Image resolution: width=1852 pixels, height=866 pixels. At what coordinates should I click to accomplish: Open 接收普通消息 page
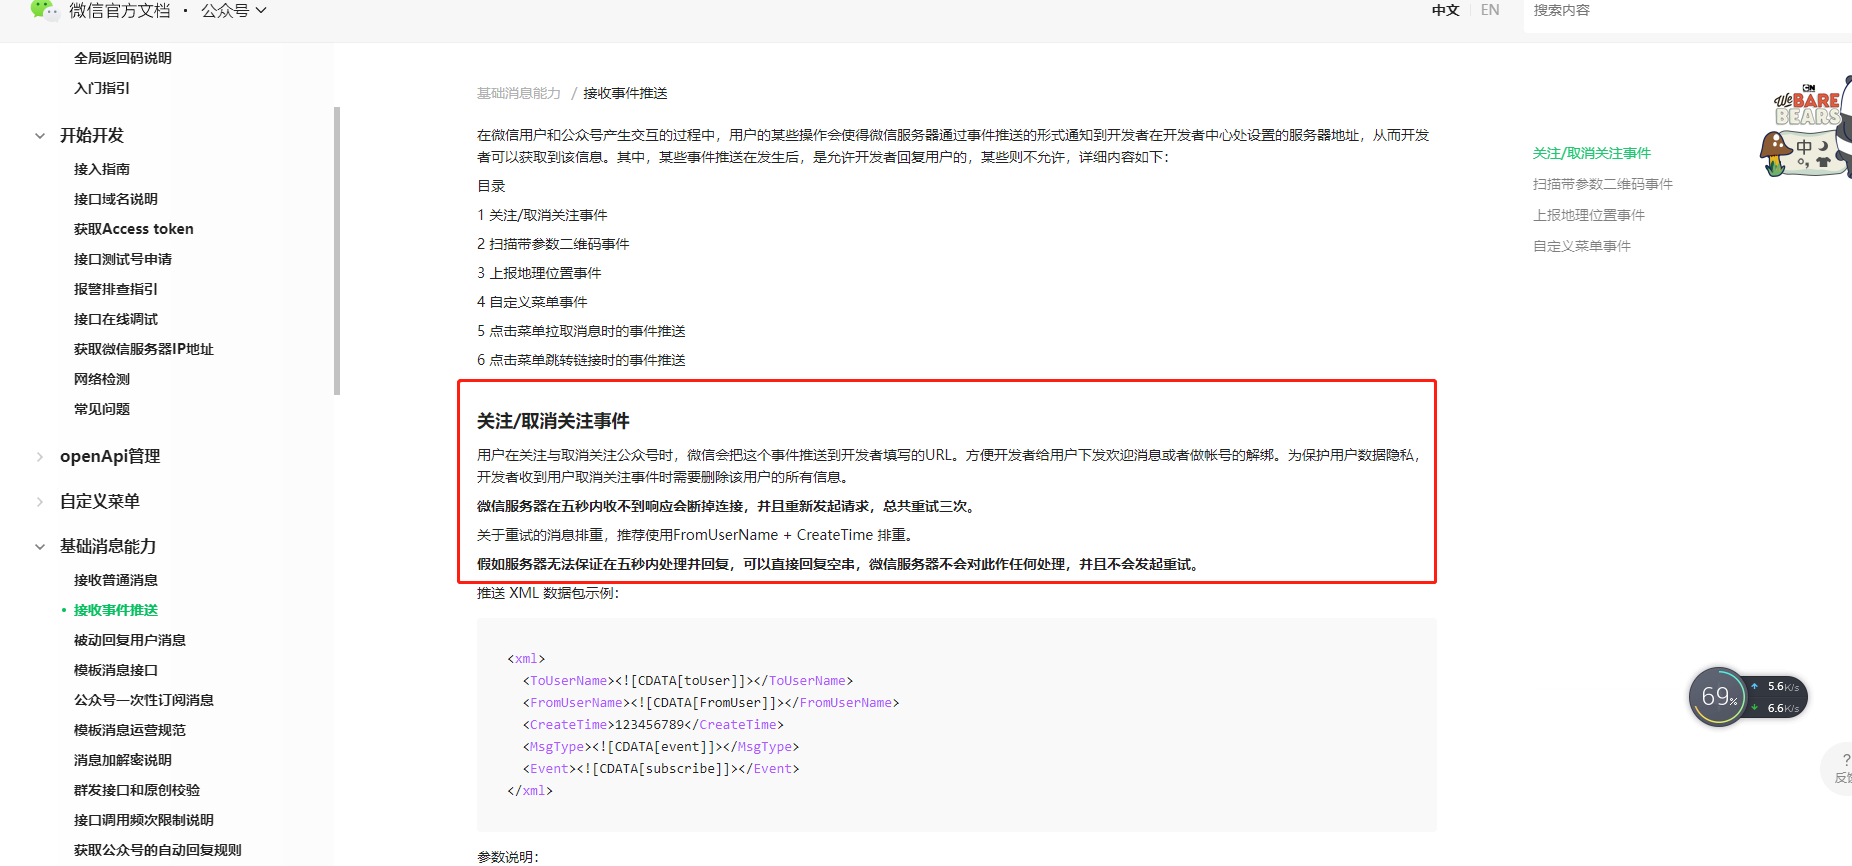pos(116,580)
